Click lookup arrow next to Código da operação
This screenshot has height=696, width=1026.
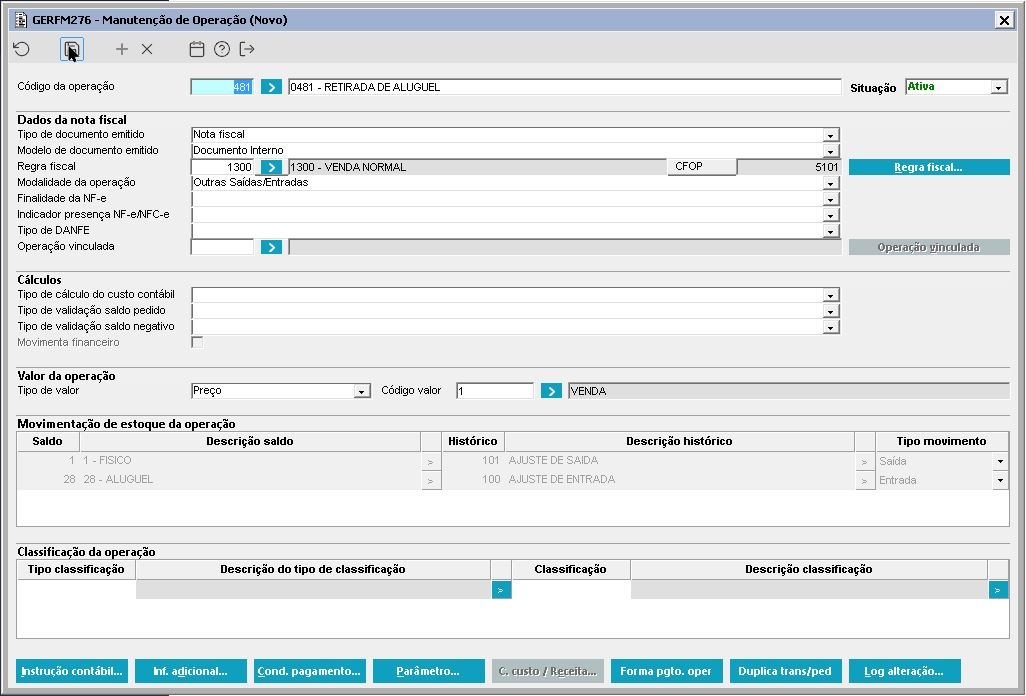click(271, 87)
